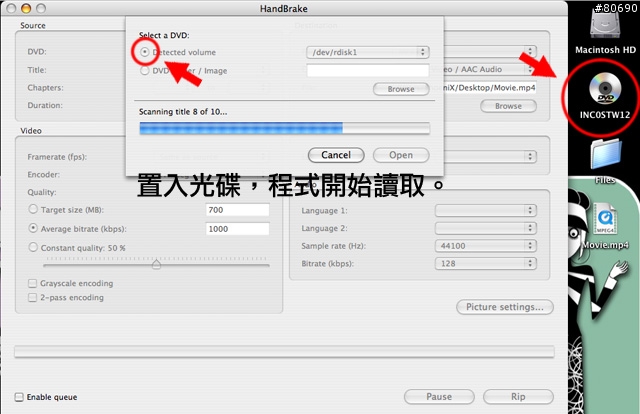Select the INC0STW12 DVD disc icon
Image resolution: width=640 pixels, height=414 pixels.
605,88
